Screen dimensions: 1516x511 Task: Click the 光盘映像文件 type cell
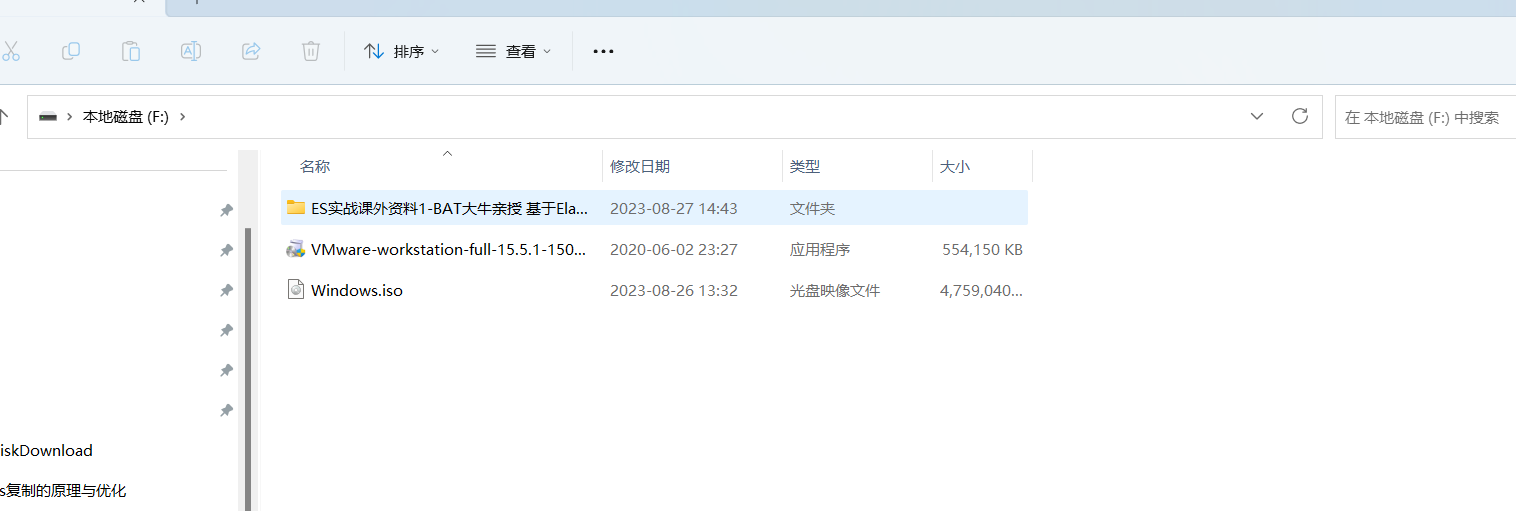coord(835,290)
